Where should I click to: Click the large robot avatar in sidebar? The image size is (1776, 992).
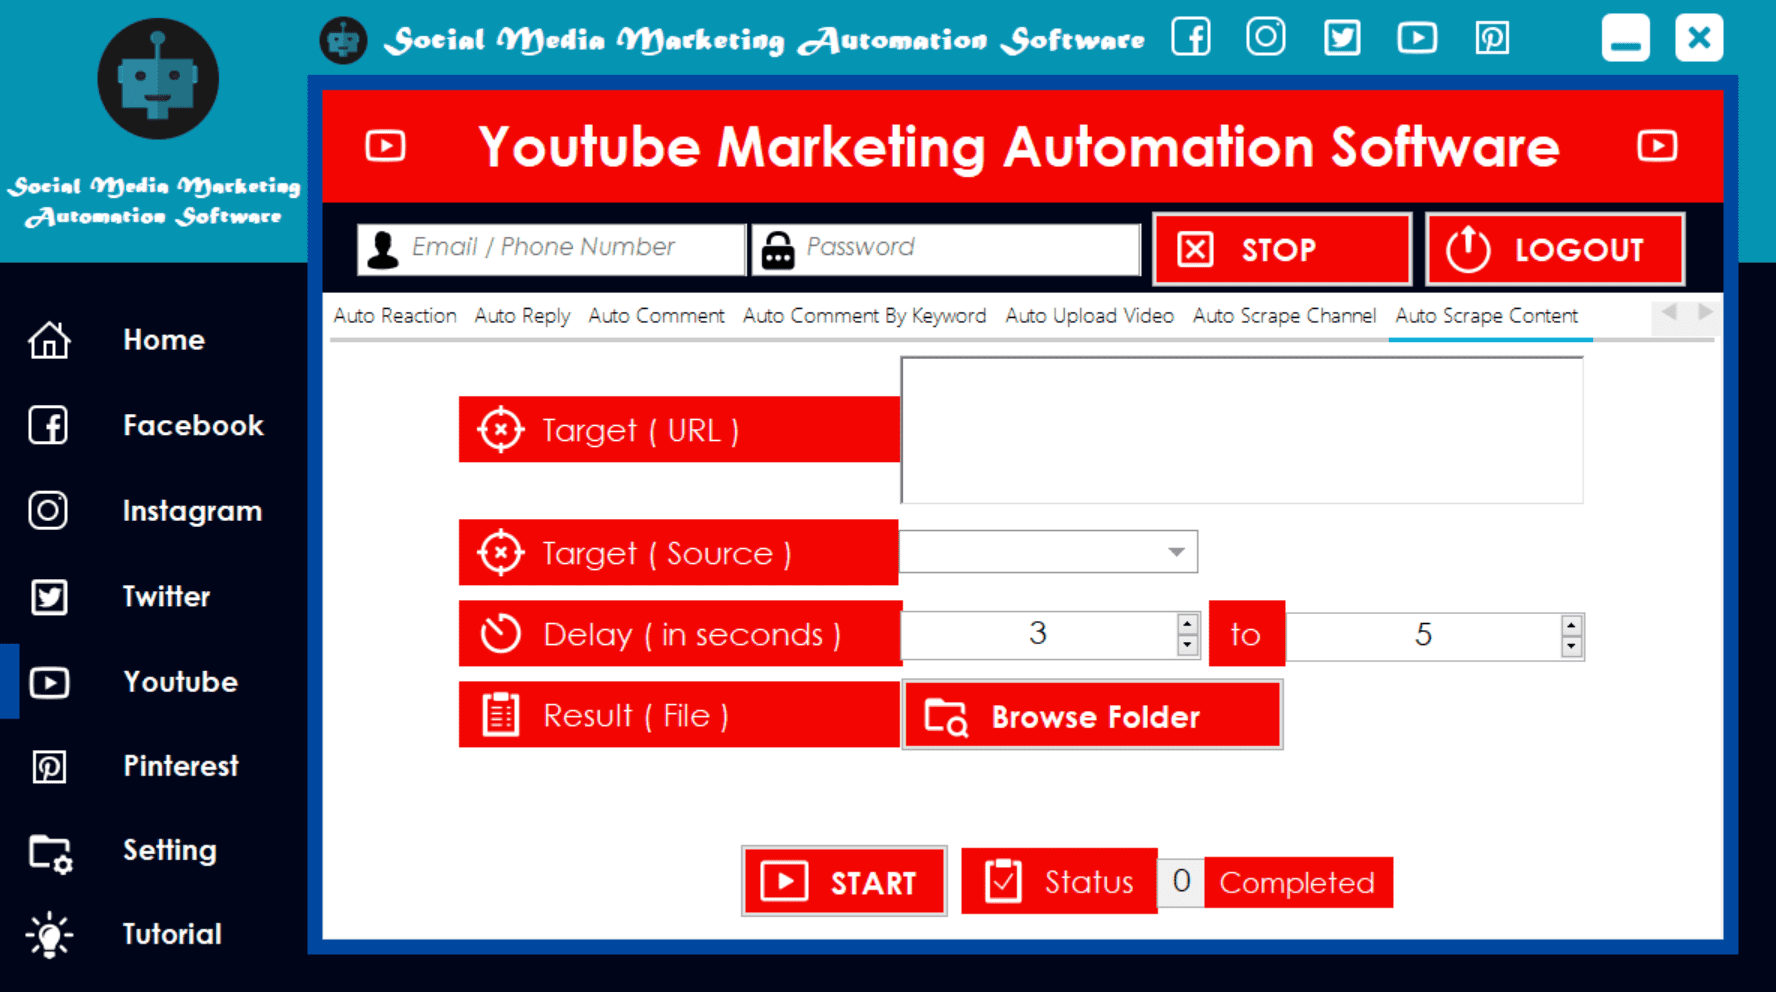158,79
